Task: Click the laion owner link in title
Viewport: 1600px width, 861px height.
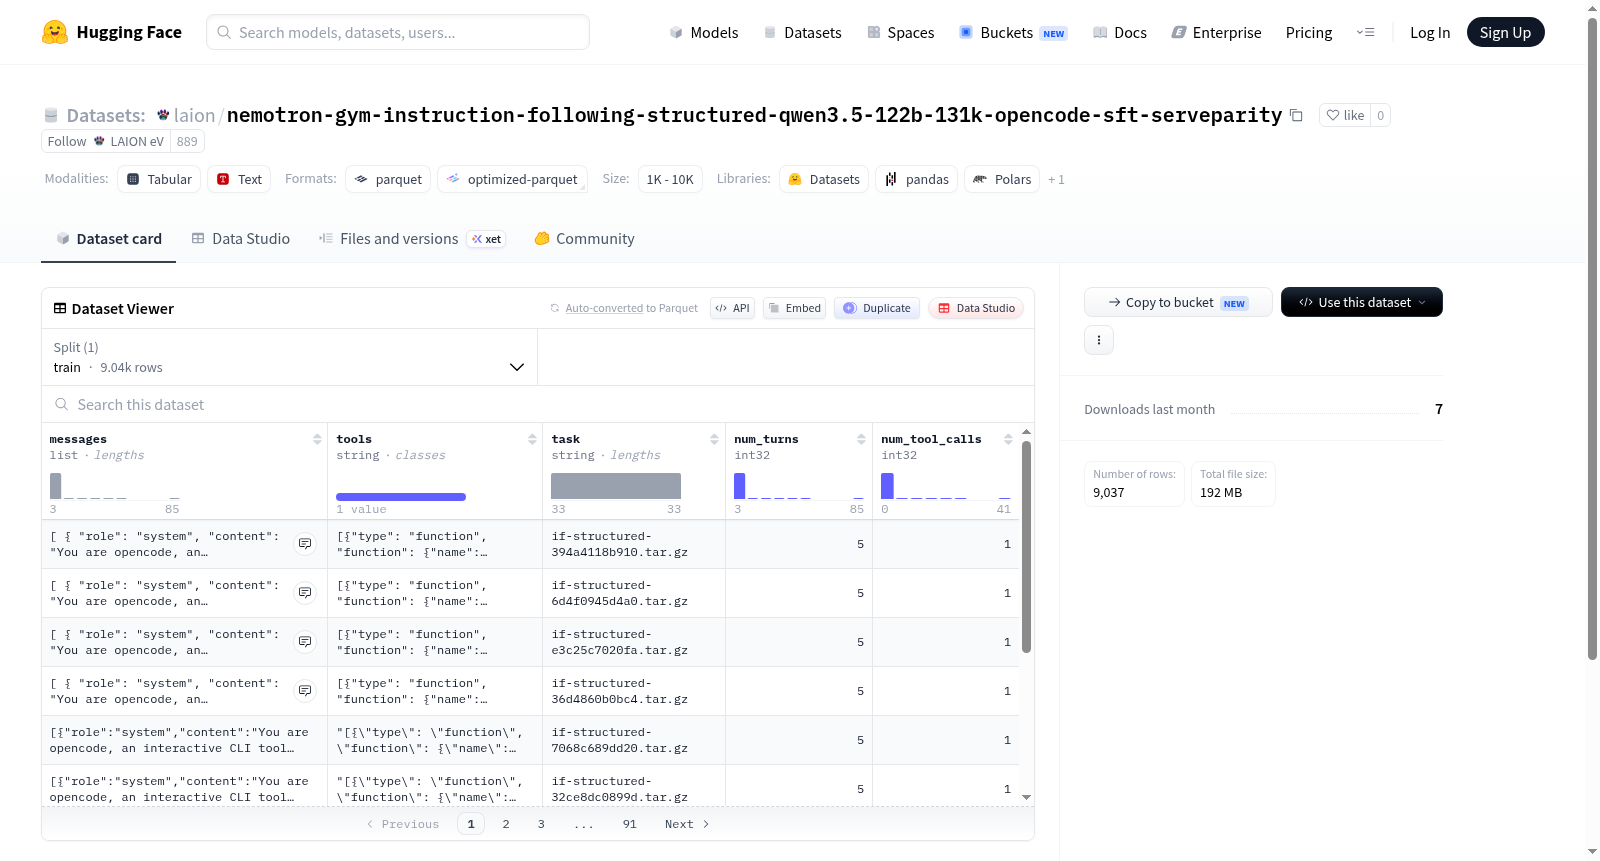Action: coord(194,115)
